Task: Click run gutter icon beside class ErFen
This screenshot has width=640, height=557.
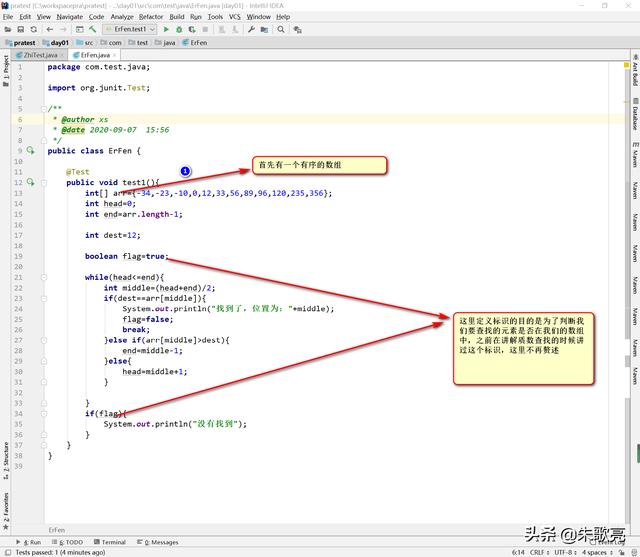Action: (x=31, y=151)
